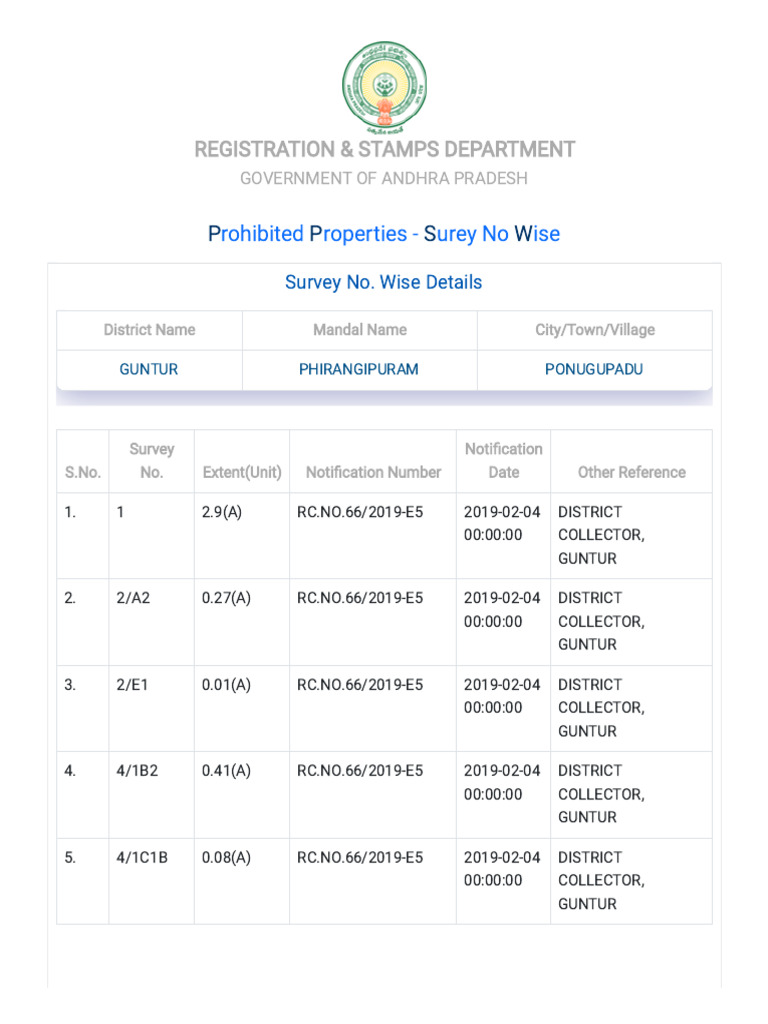768x1024 pixels.
Task: Click the GUNTUR district name value
Action: pos(149,369)
